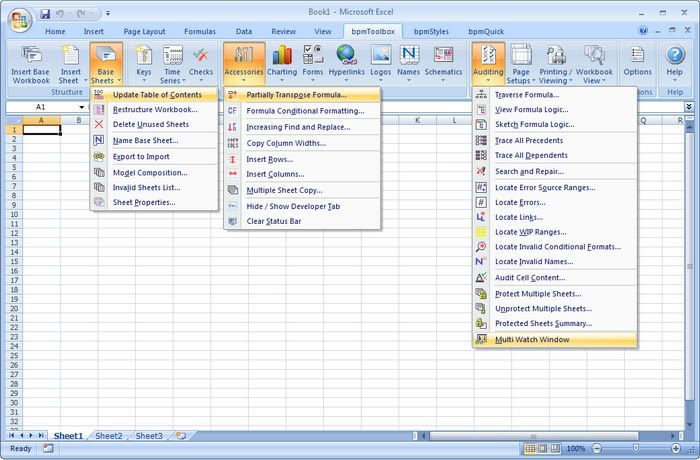Switch to Normal view icon

tap(530, 448)
